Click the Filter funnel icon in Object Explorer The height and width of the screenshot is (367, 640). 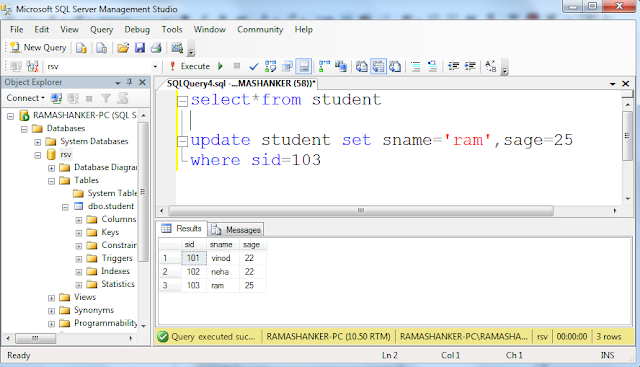click(106, 98)
